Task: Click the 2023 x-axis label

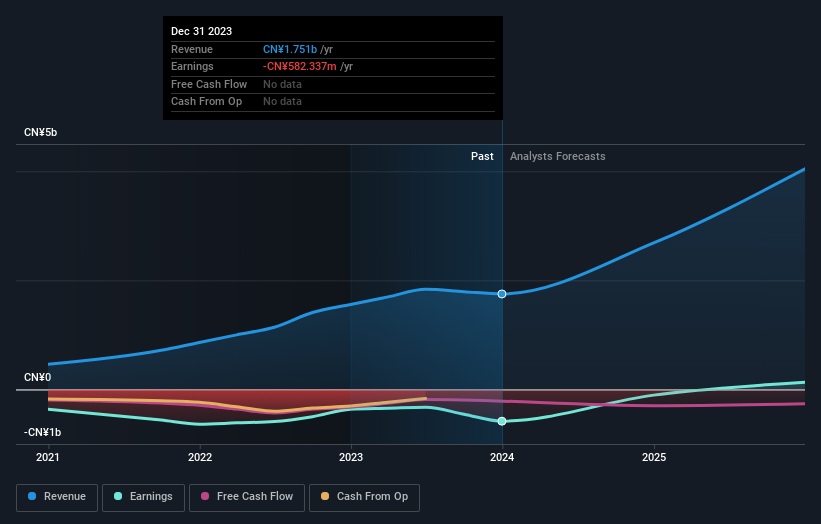Action: tap(351, 458)
